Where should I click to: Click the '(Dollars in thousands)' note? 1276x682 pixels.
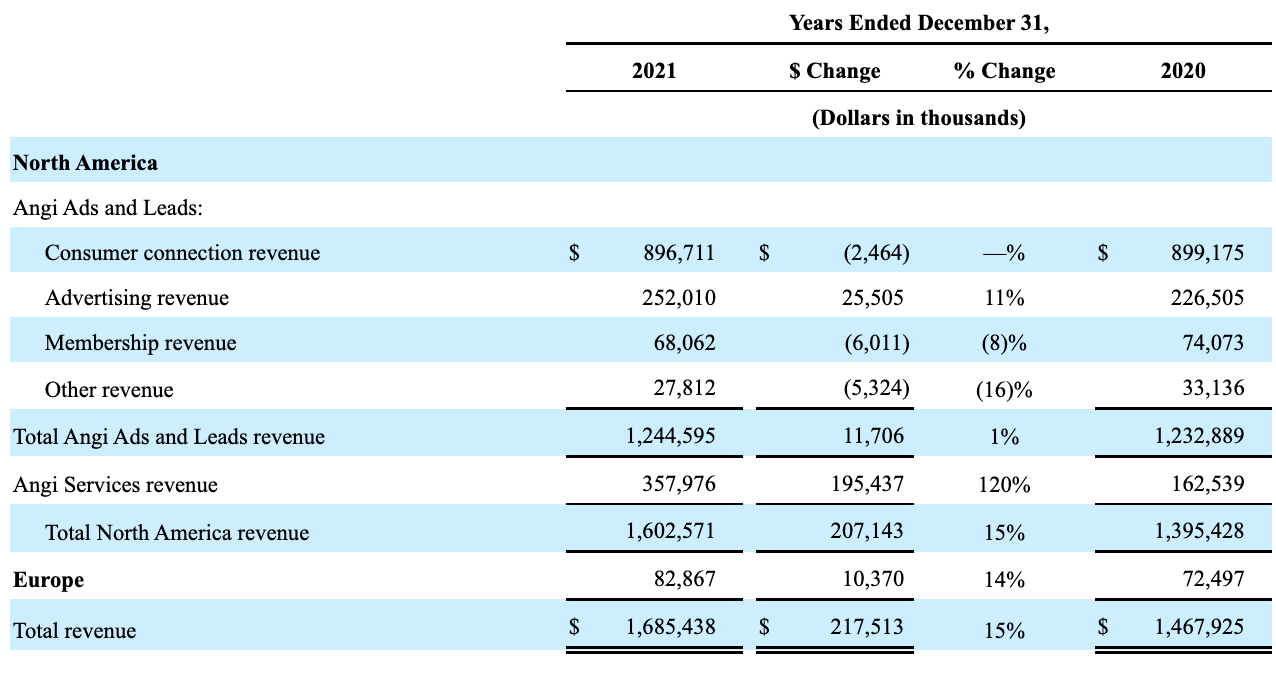pyautogui.click(x=919, y=118)
